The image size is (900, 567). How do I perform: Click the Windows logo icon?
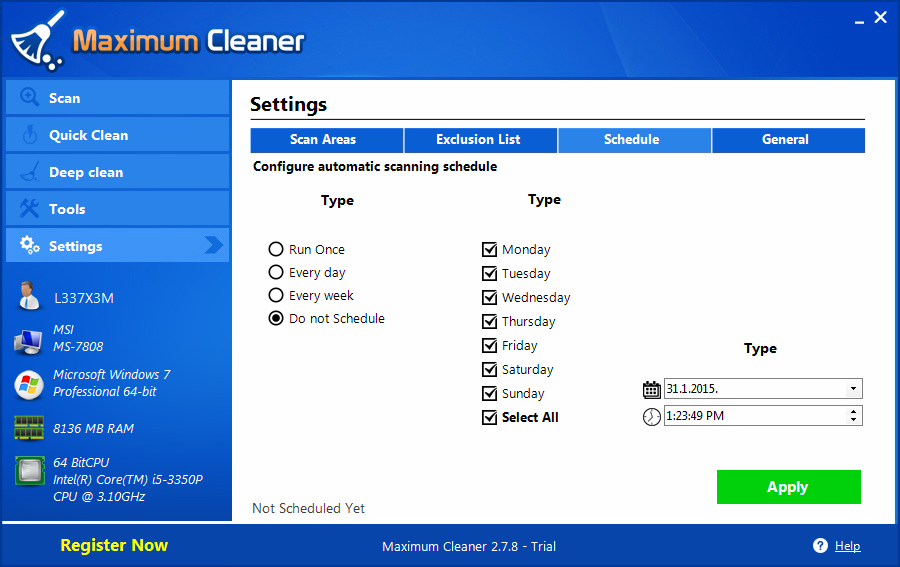click(29, 385)
